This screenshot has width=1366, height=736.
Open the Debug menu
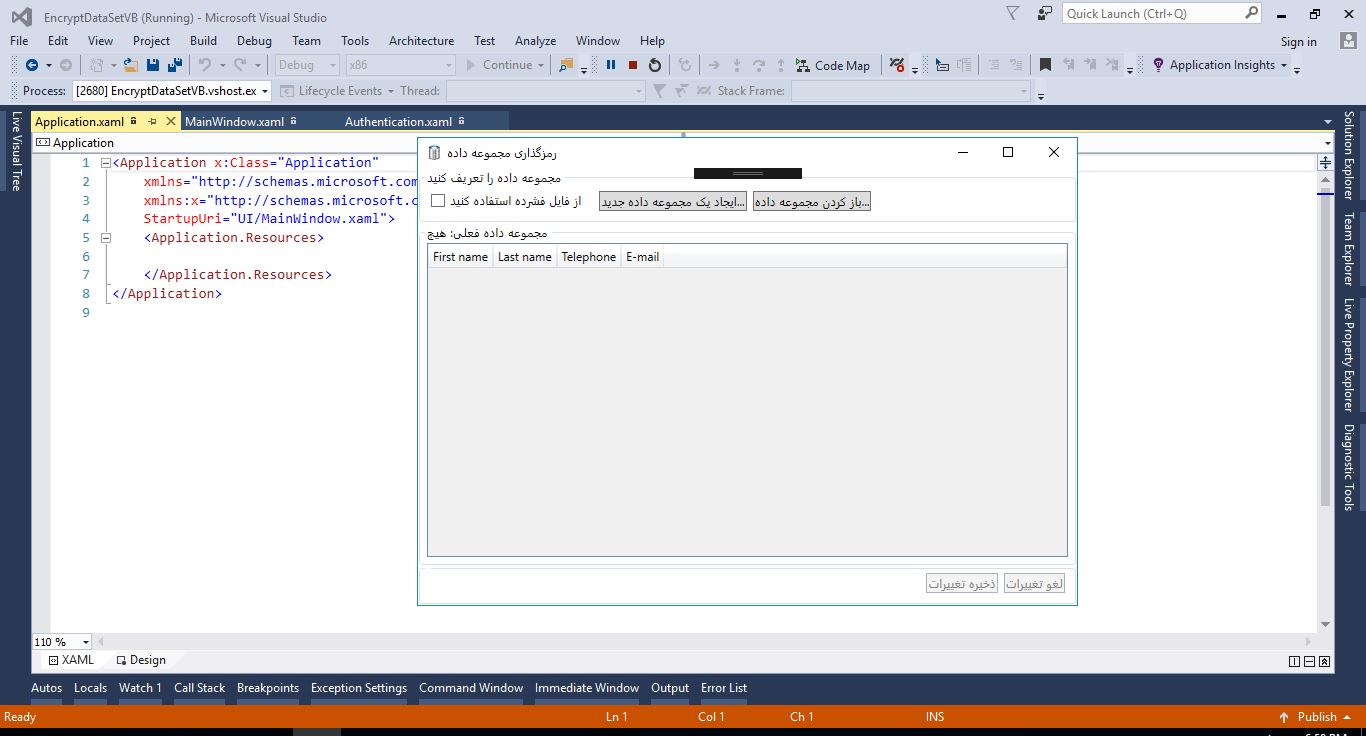pos(254,41)
